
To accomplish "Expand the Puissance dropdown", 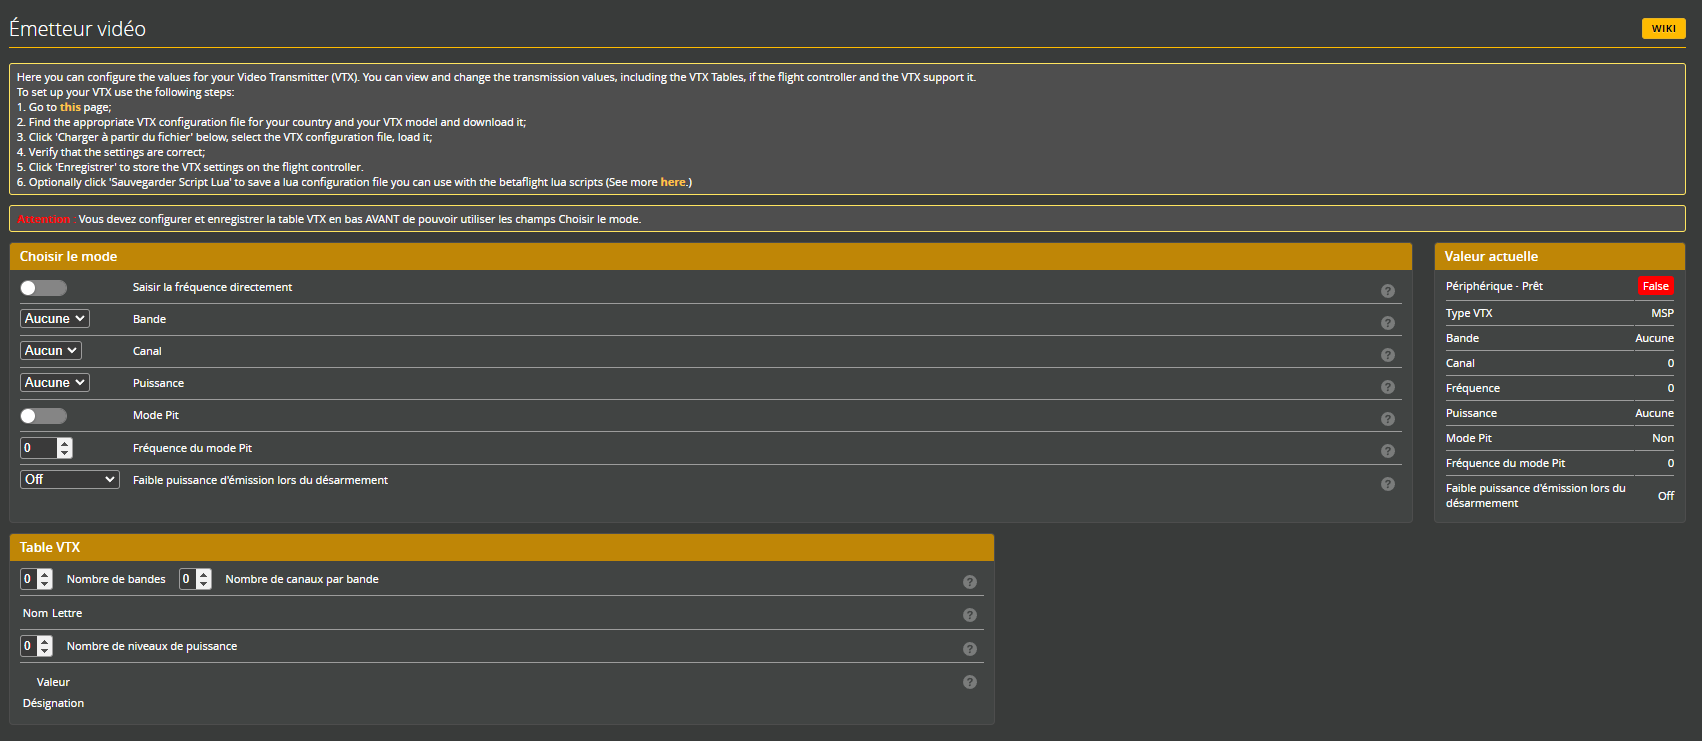I will click(x=54, y=383).
